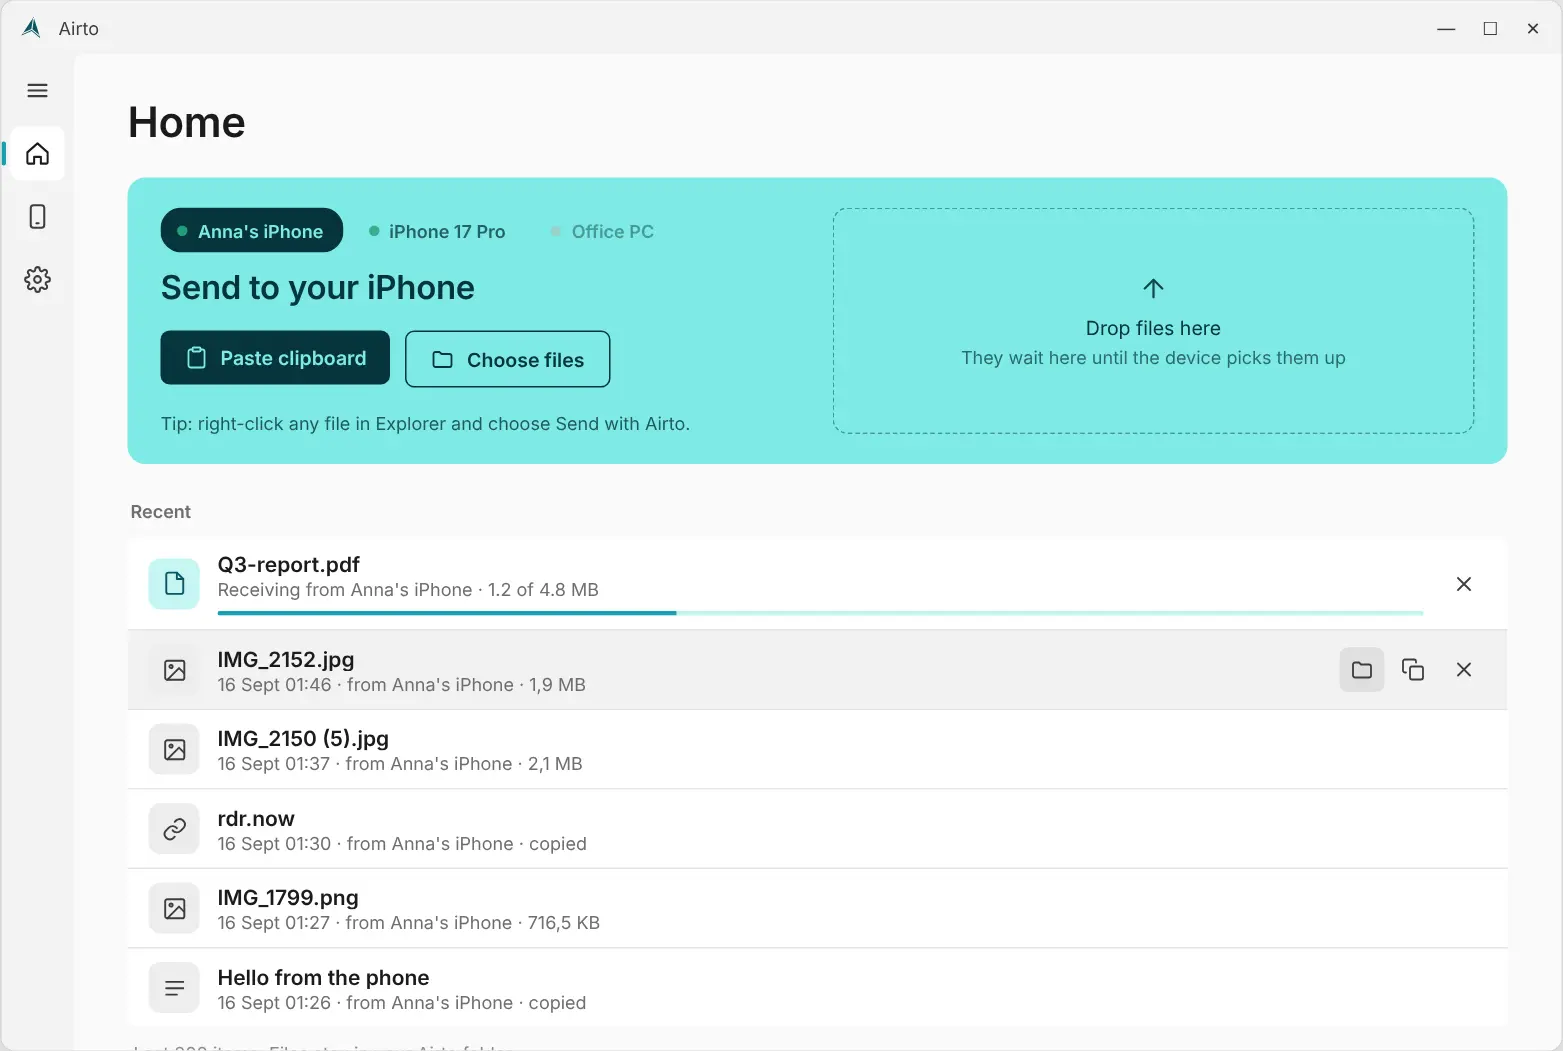Image resolution: width=1563 pixels, height=1053 pixels.
Task: Copy IMG_2152.jpg to clipboard
Action: point(1413,670)
